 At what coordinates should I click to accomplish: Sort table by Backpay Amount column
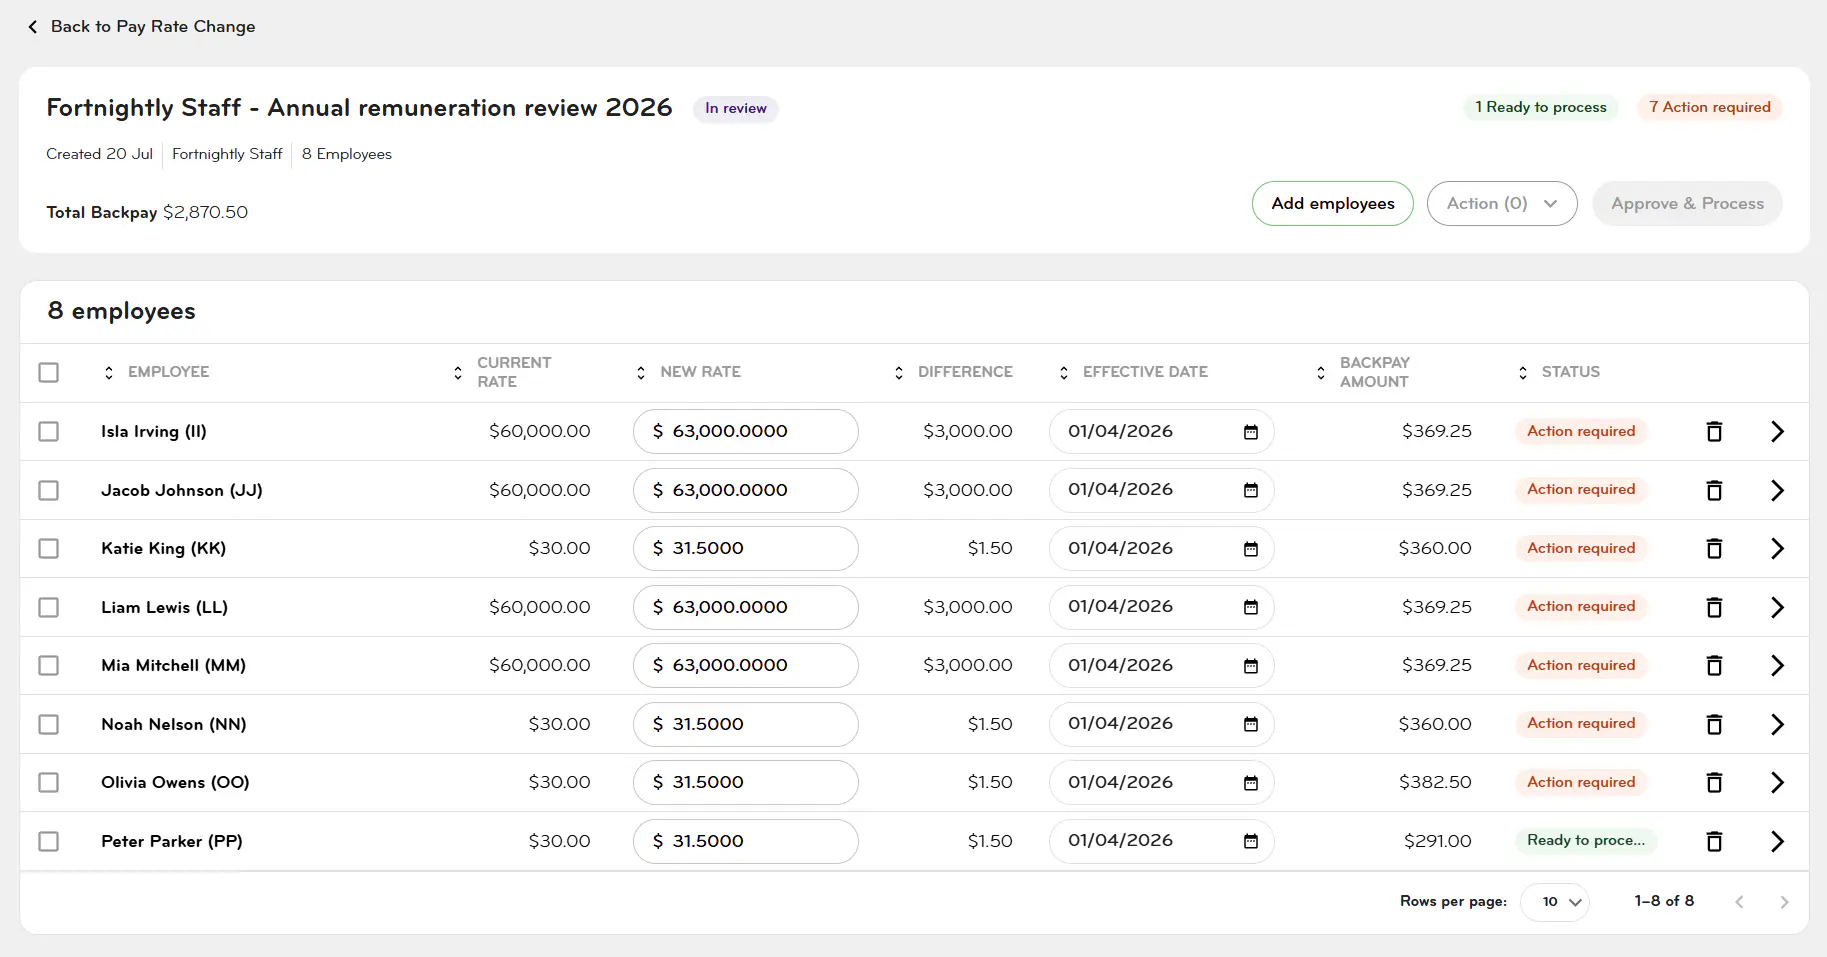tap(1321, 372)
